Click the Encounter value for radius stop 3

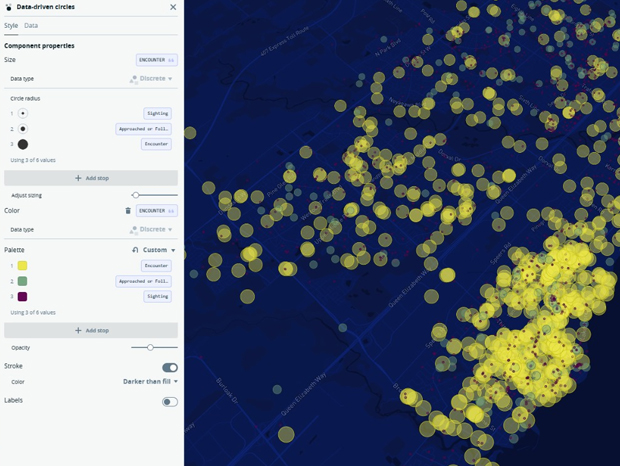[x=156, y=144]
